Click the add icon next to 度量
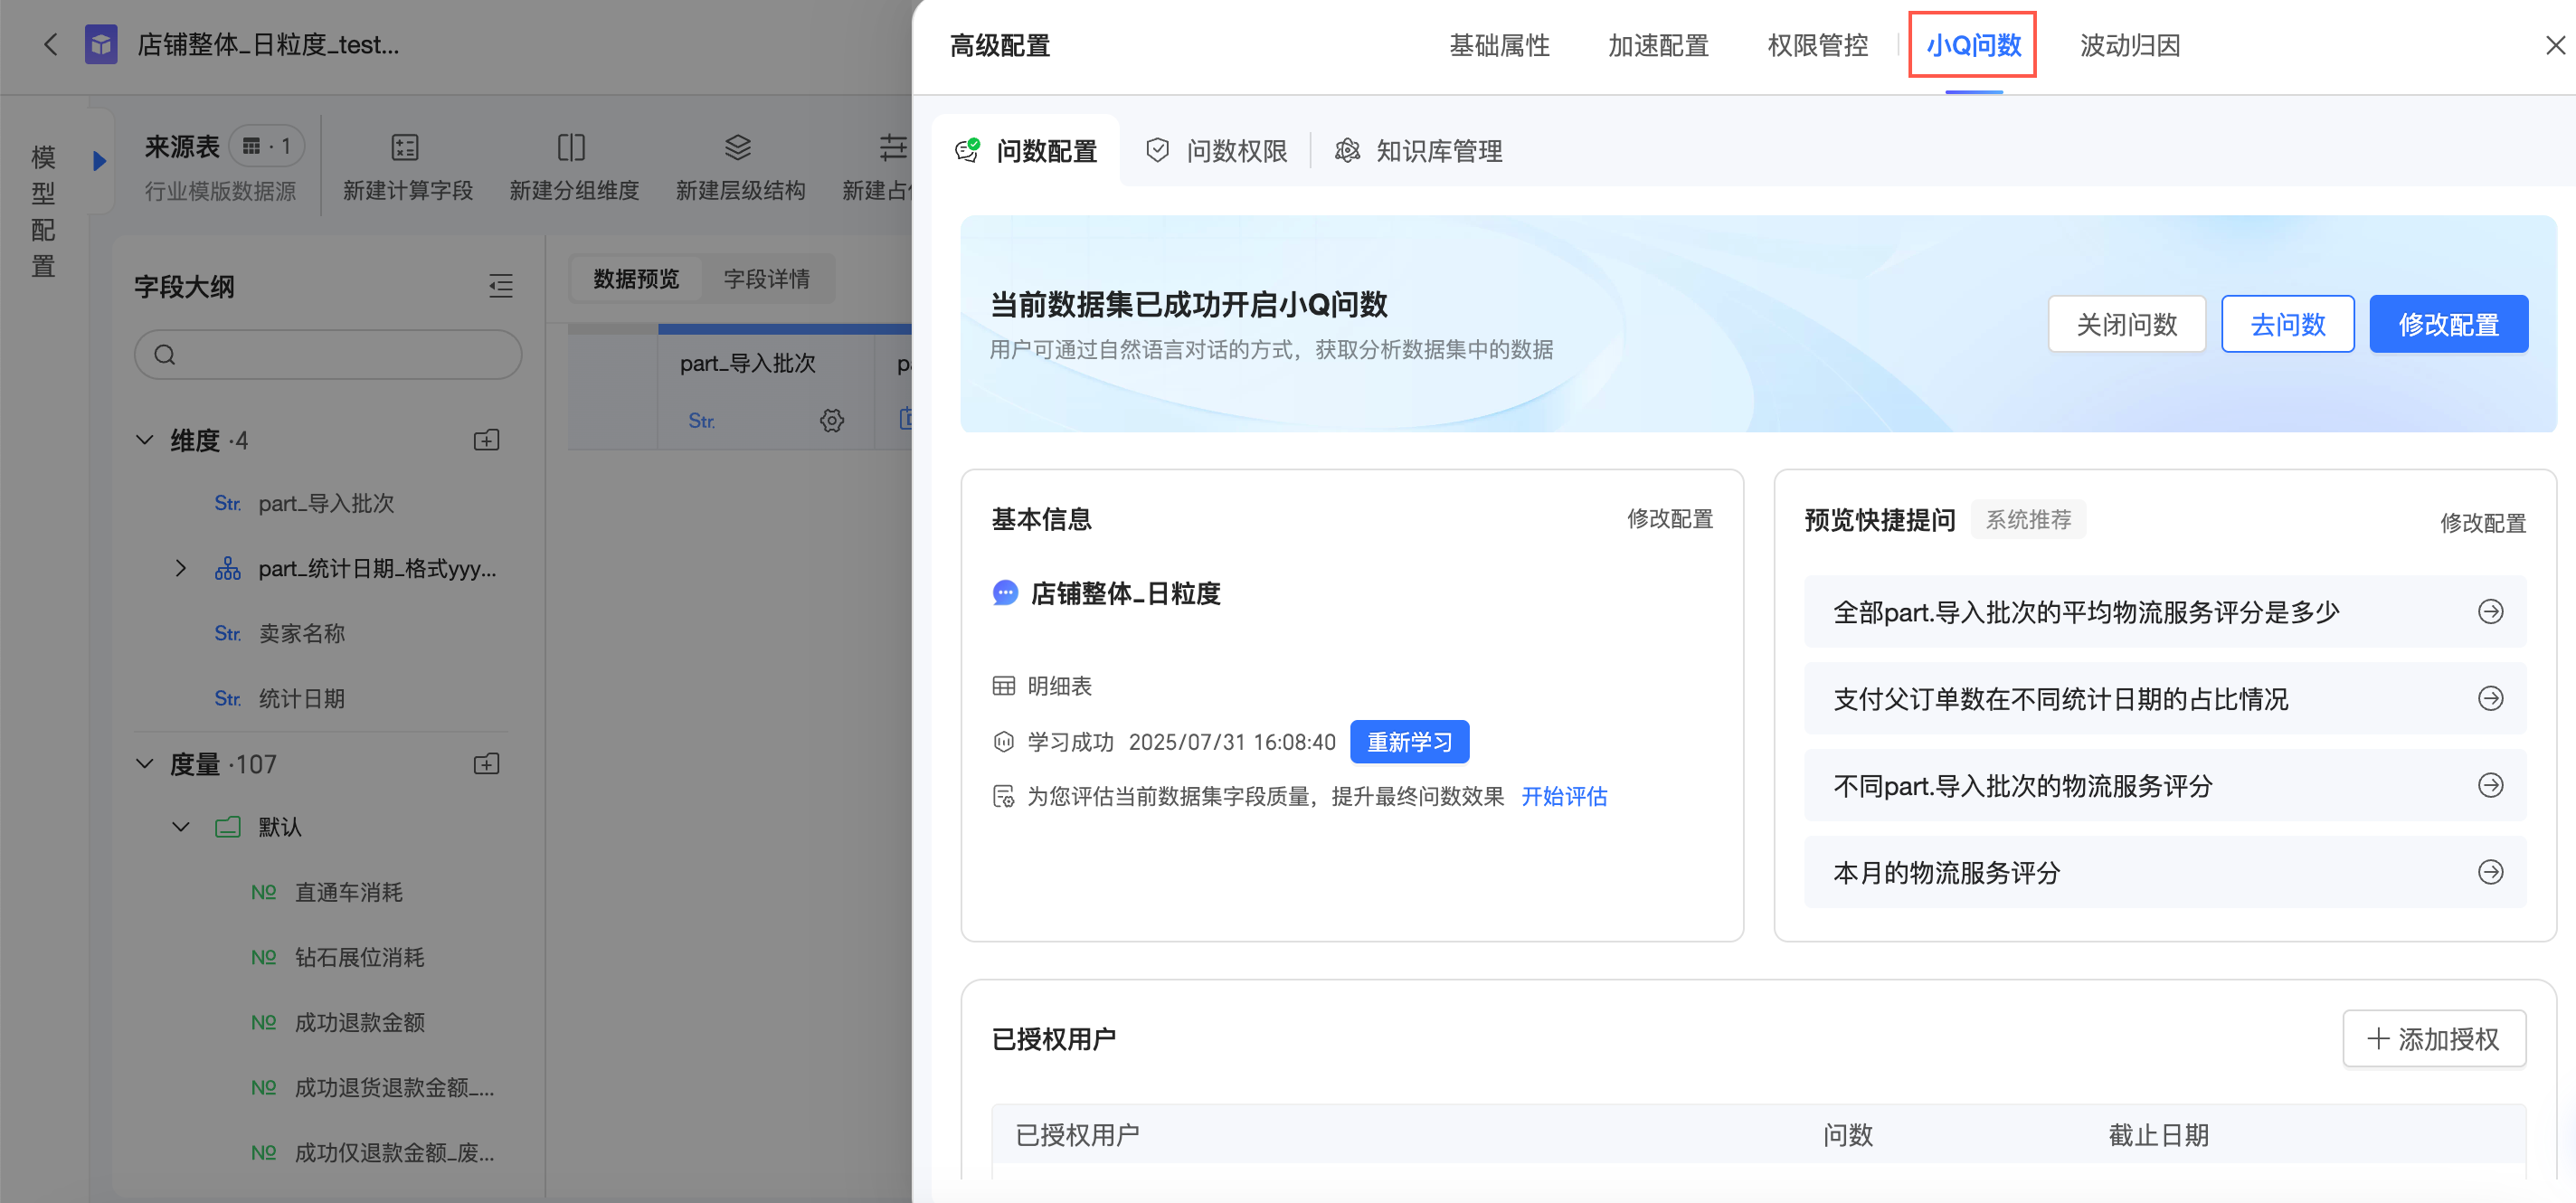Image resolution: width=2576 pixels, height=1203 pixels. point(487,764)
